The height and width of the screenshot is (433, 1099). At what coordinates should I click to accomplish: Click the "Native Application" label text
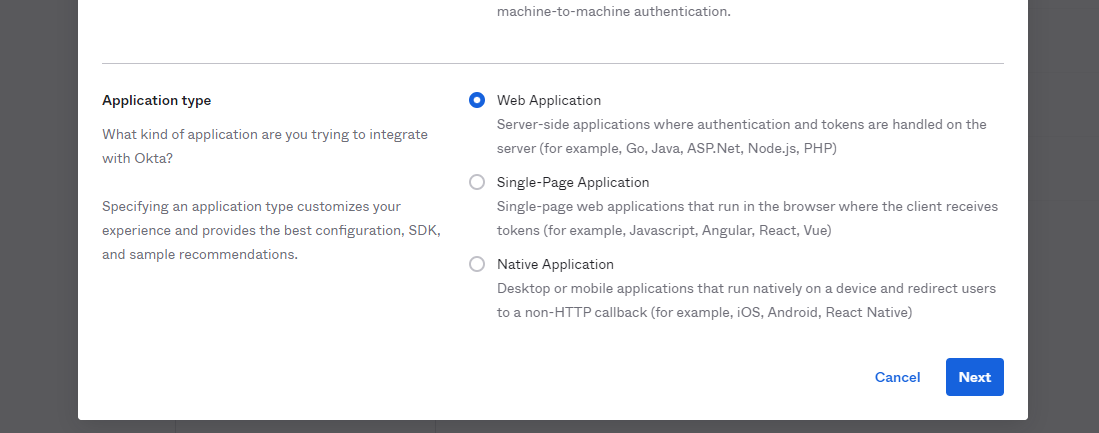click(555, 264)
